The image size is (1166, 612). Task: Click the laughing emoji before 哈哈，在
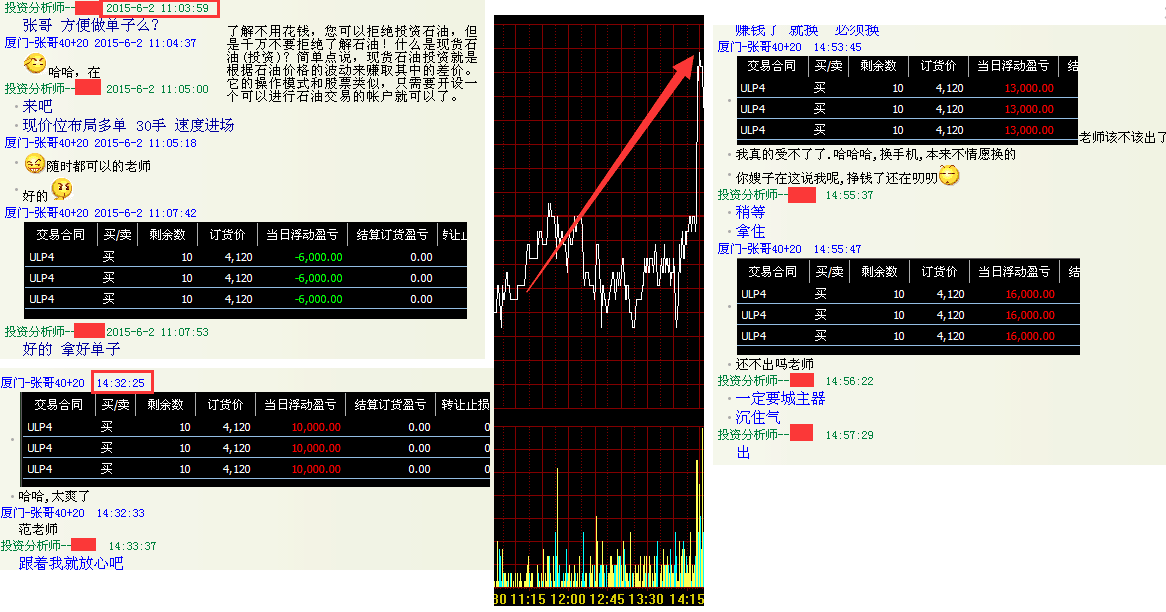[x=35, y=64]
